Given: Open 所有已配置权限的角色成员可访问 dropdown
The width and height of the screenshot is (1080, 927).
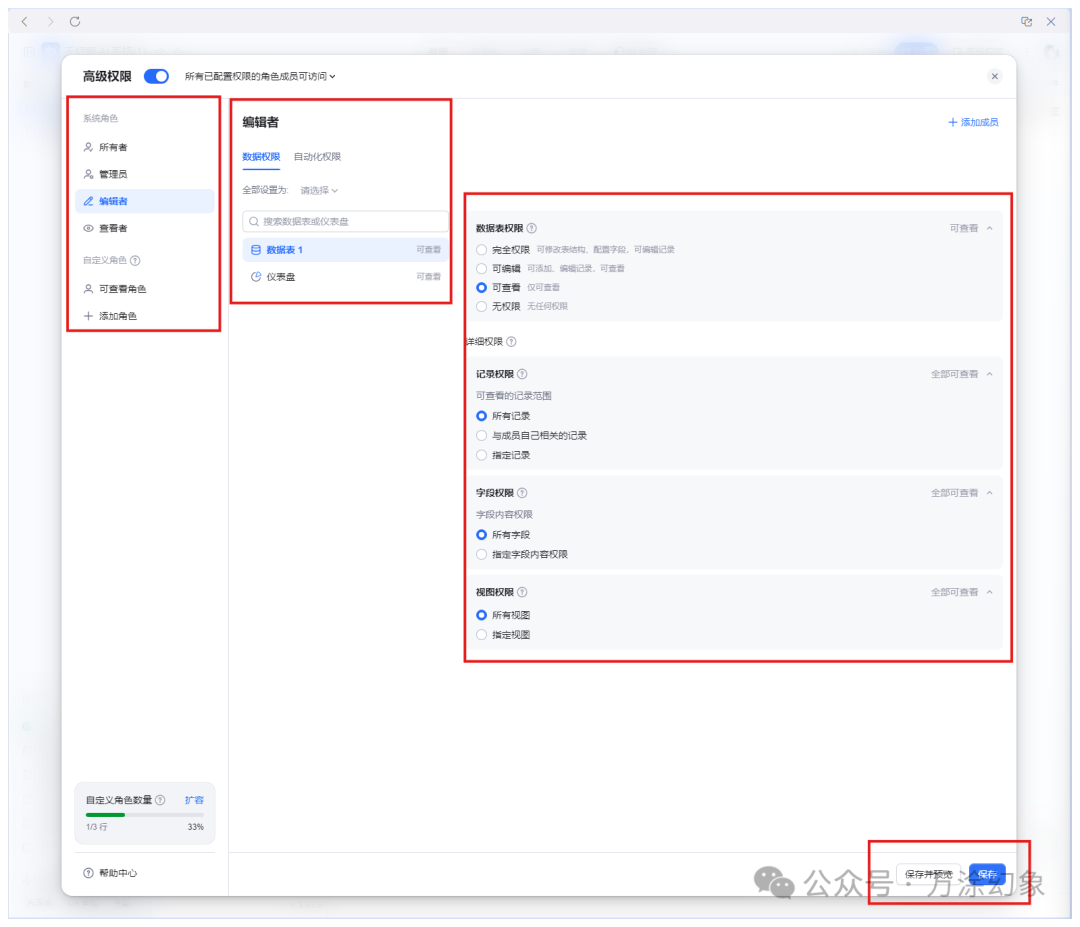Looking at the screenshot, I should [x=260, y=76].
